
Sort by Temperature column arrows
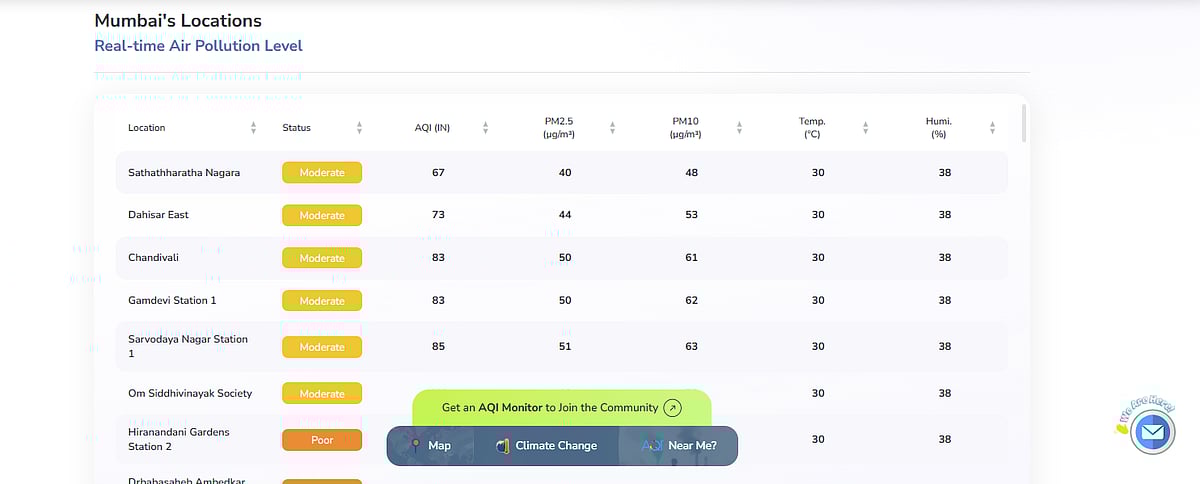(865, 128)
